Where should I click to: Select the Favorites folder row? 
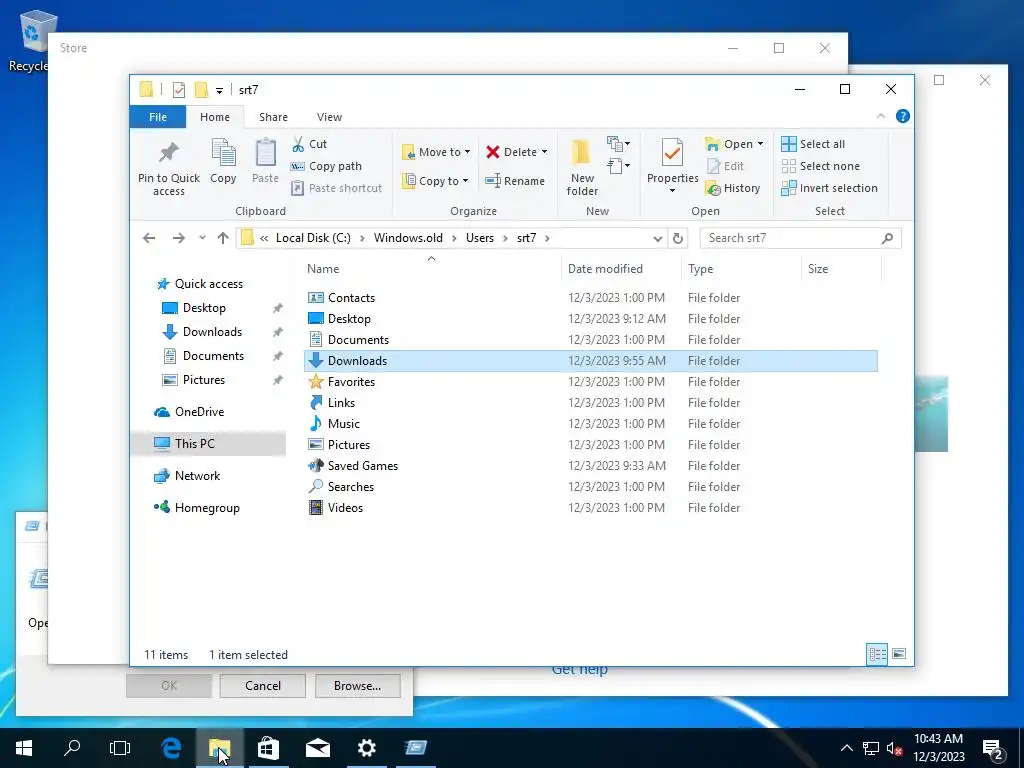(590, 382)
